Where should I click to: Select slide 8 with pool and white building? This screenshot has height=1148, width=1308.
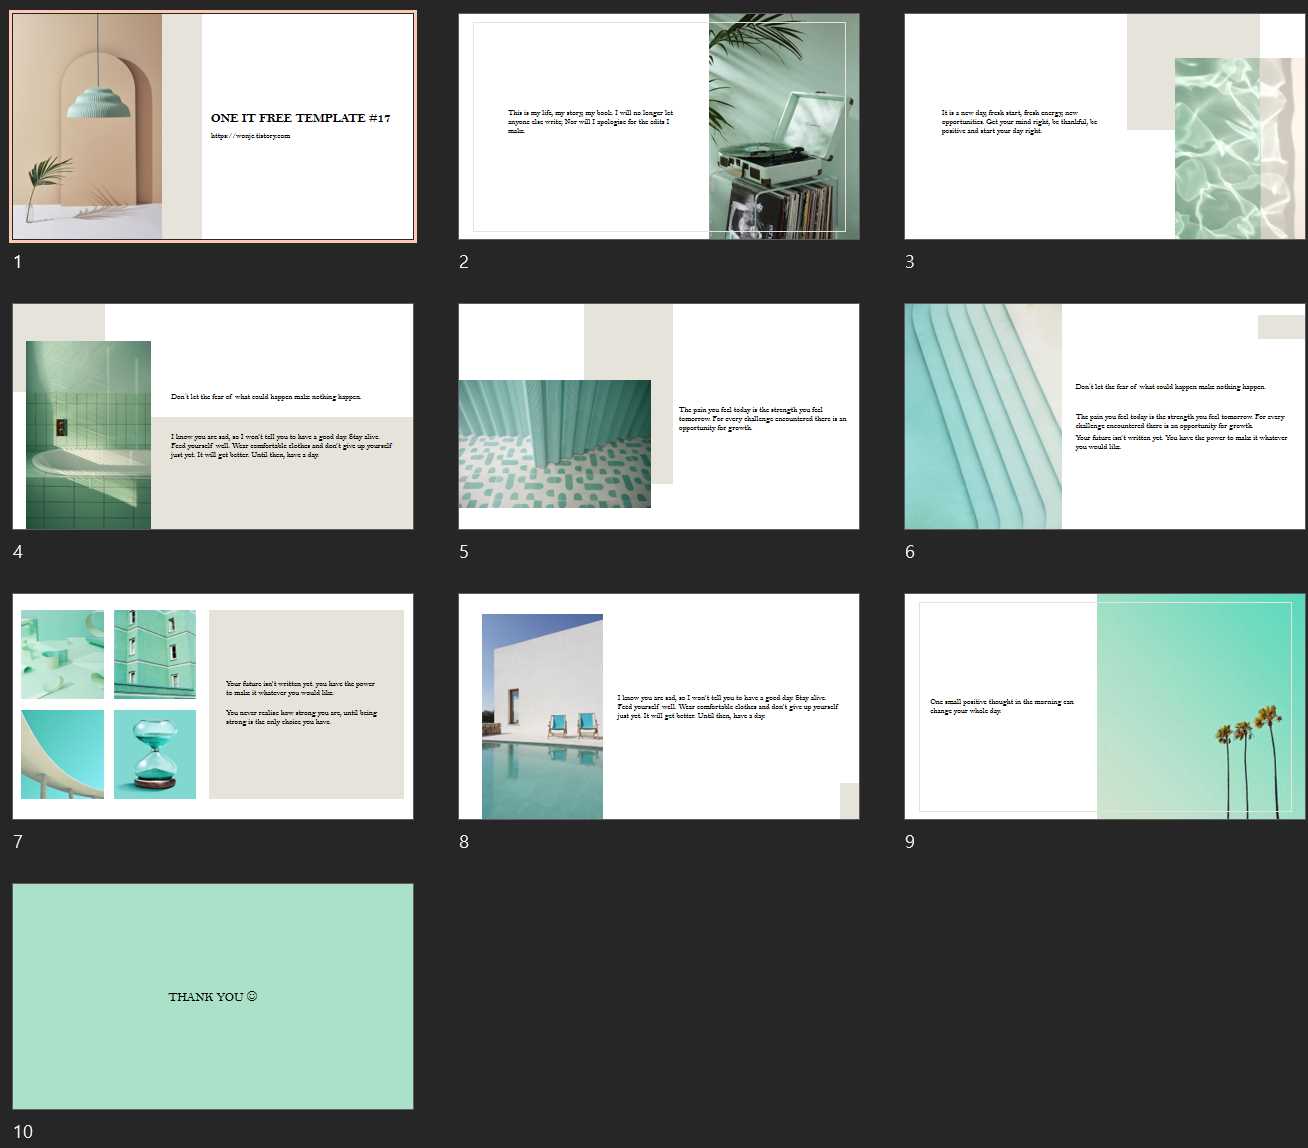click(659, 707)
